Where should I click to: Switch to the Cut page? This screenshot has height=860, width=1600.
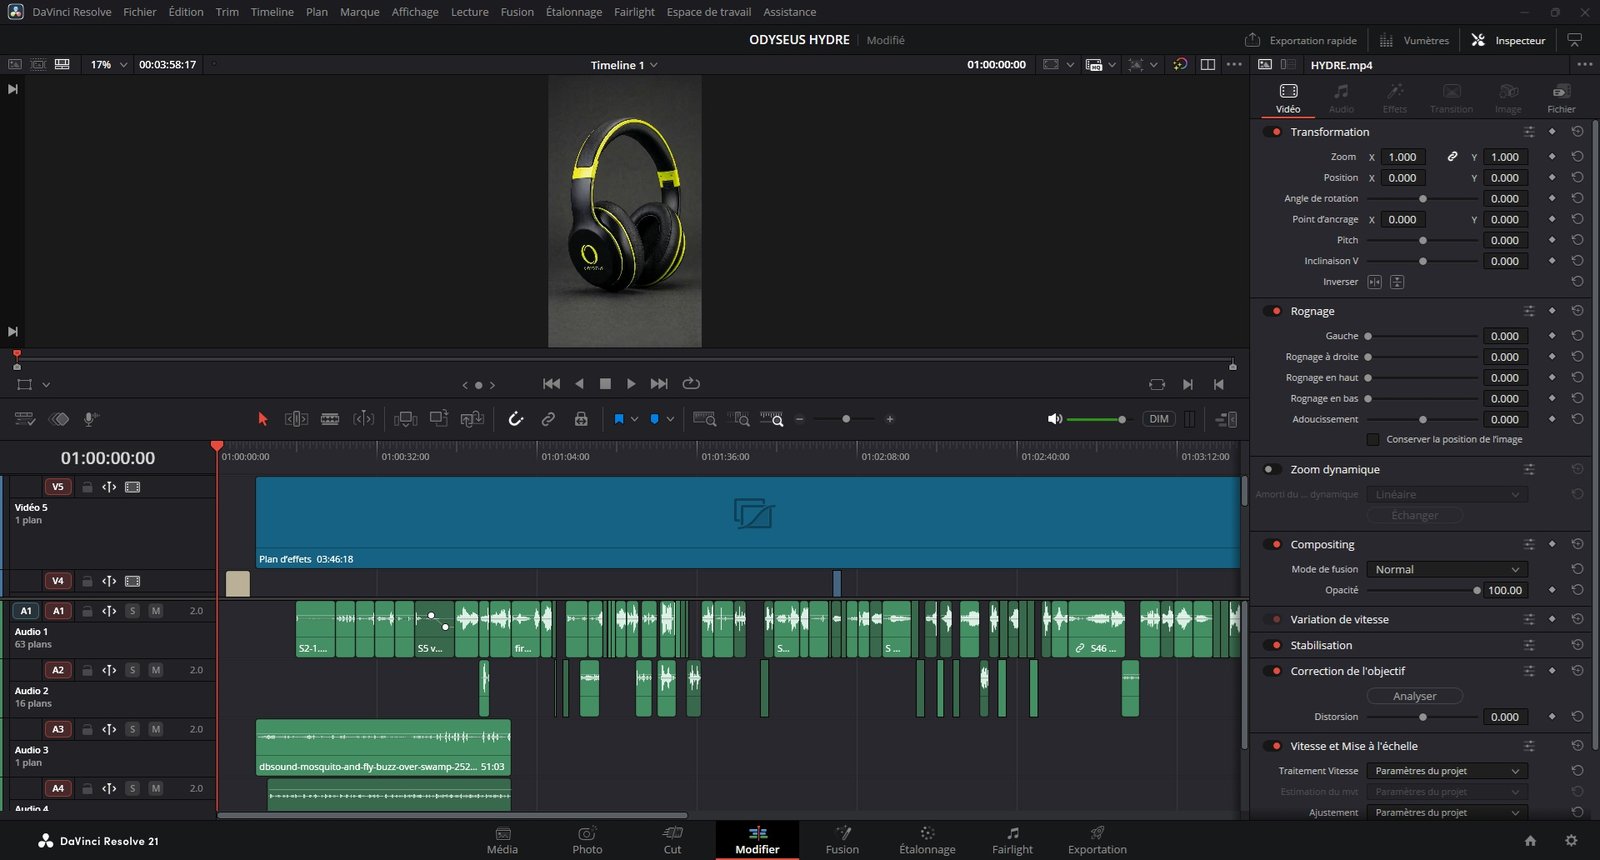(673, 840)
